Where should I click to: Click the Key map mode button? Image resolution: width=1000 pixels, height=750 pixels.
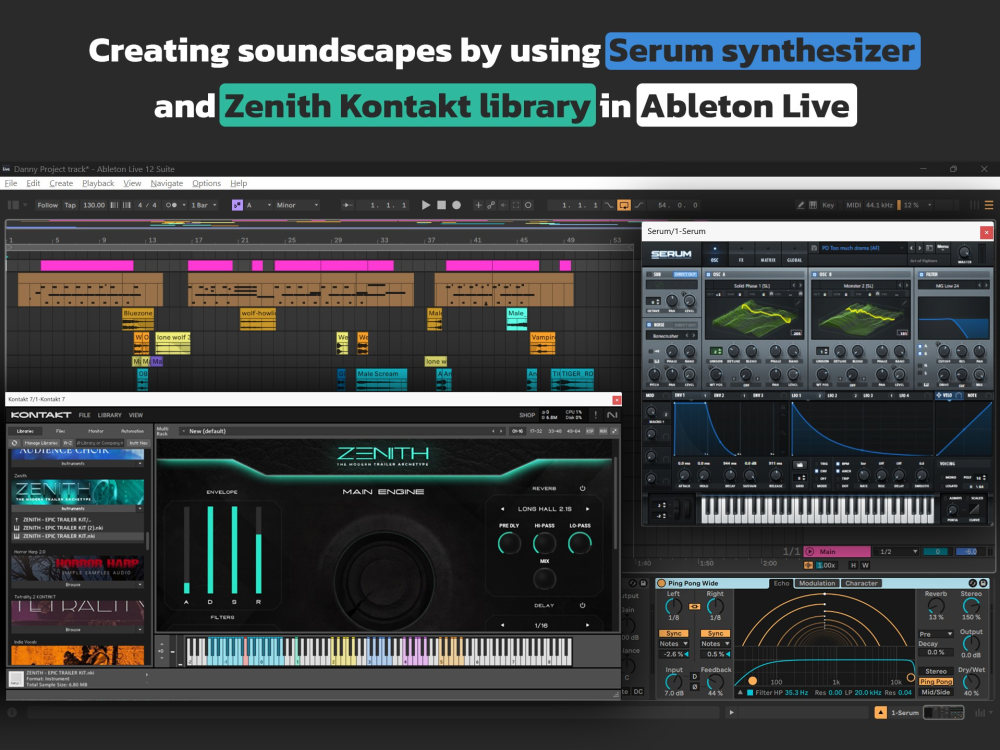coord(828,205)
